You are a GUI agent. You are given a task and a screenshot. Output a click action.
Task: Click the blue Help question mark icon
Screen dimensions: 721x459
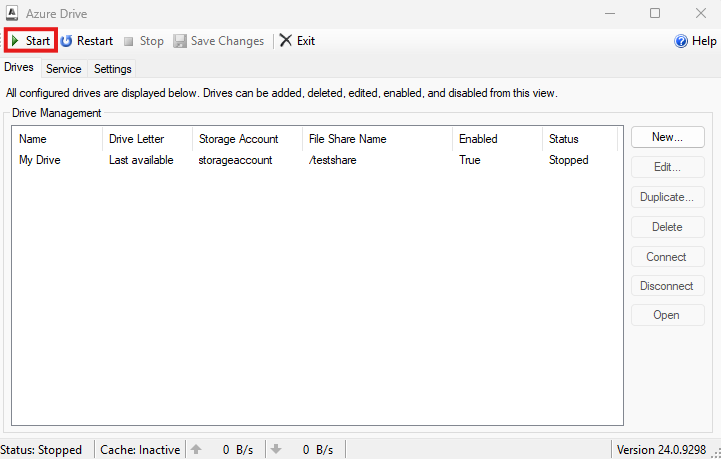point(681,41)
